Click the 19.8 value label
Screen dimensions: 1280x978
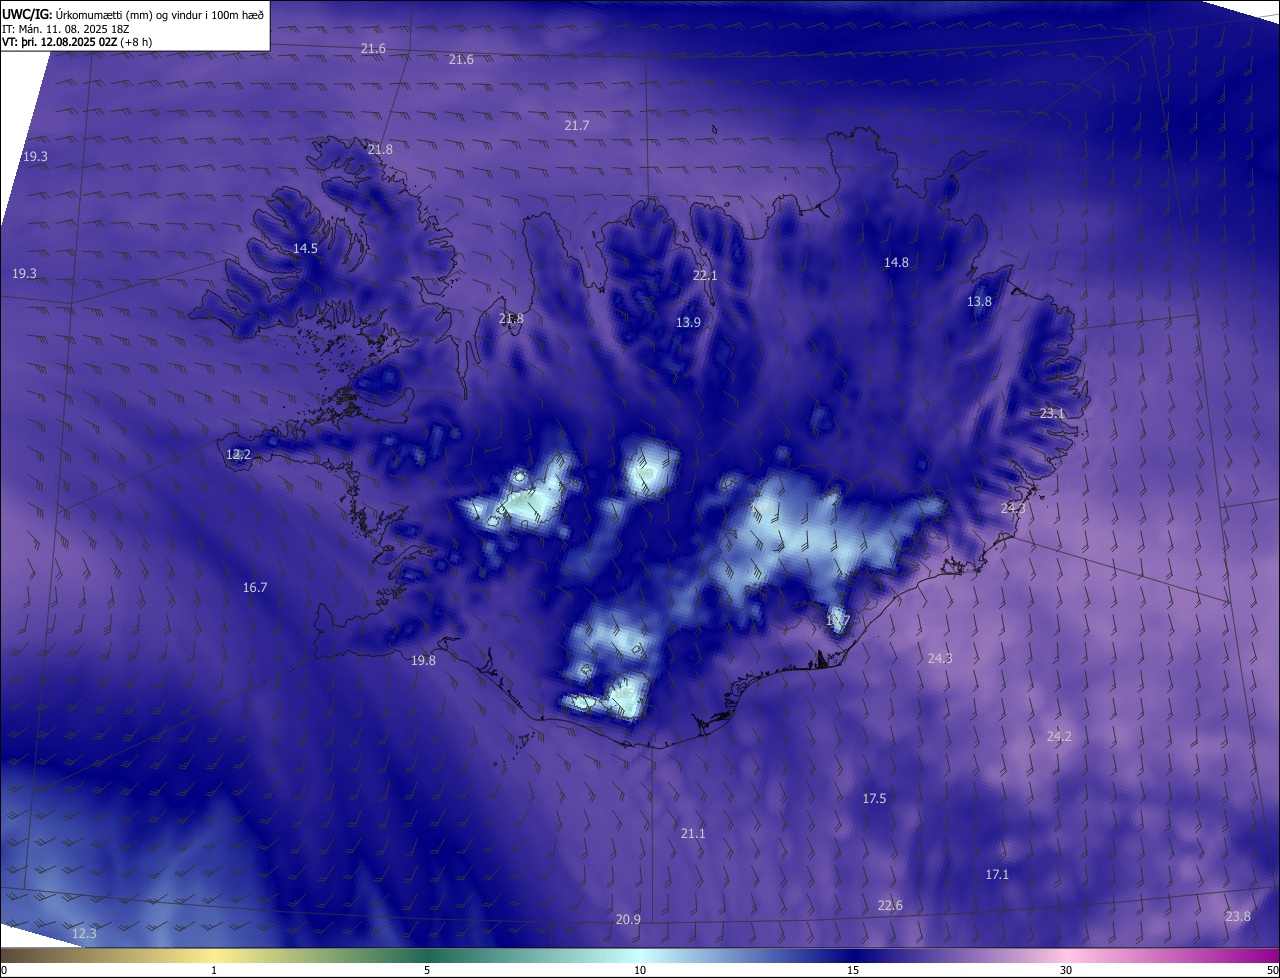[x=423, y=661]
